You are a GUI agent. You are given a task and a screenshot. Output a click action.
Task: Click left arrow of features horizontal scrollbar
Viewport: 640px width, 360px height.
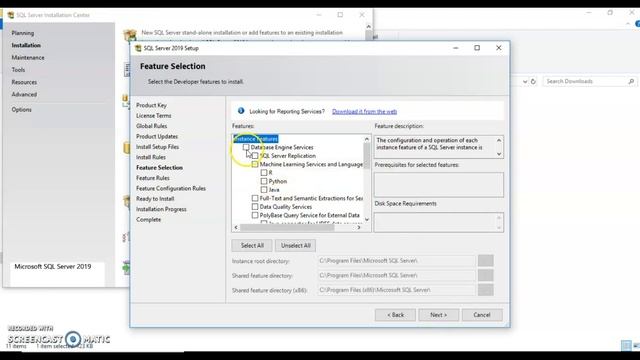(236, 227)
